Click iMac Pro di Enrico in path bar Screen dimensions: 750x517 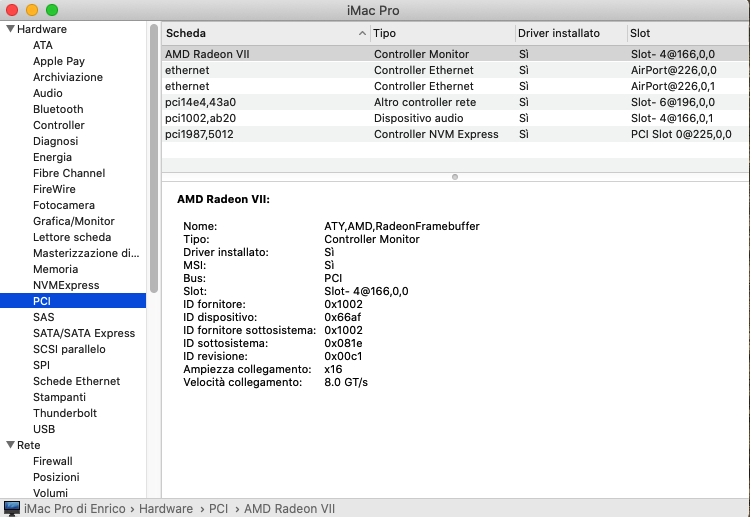point(75,508)
